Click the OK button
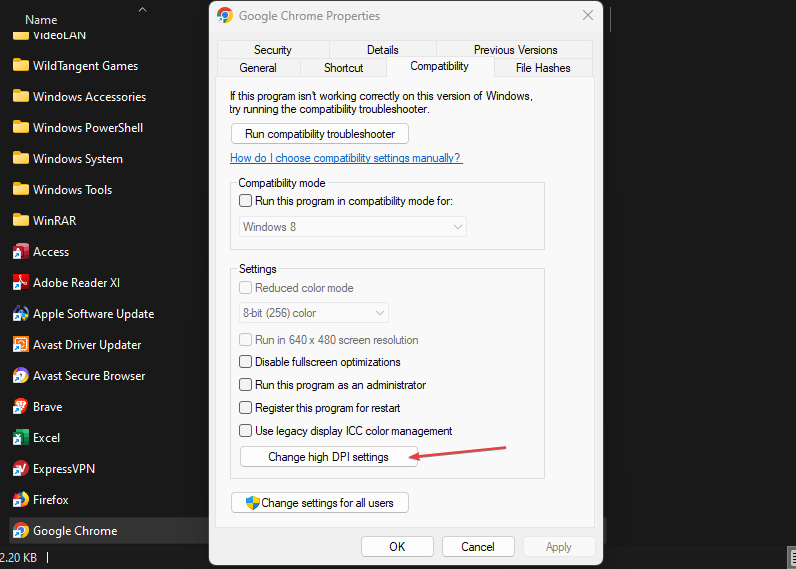 point(397,547)
